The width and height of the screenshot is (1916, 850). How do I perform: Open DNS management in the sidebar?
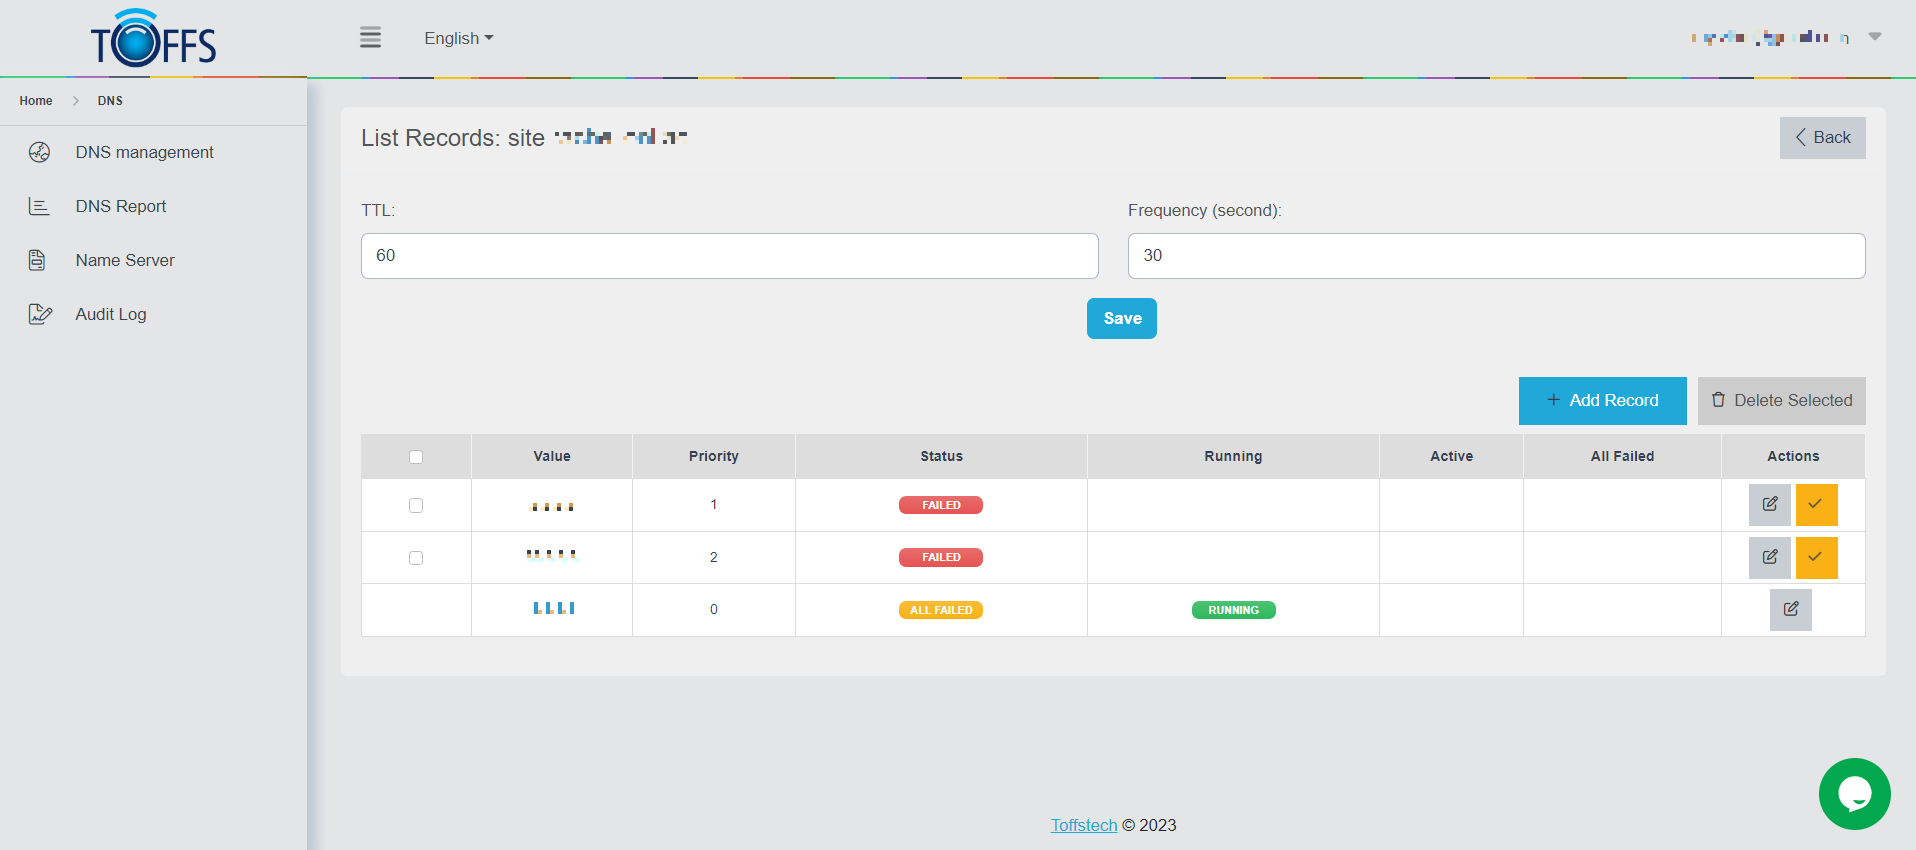coord(144,152)
